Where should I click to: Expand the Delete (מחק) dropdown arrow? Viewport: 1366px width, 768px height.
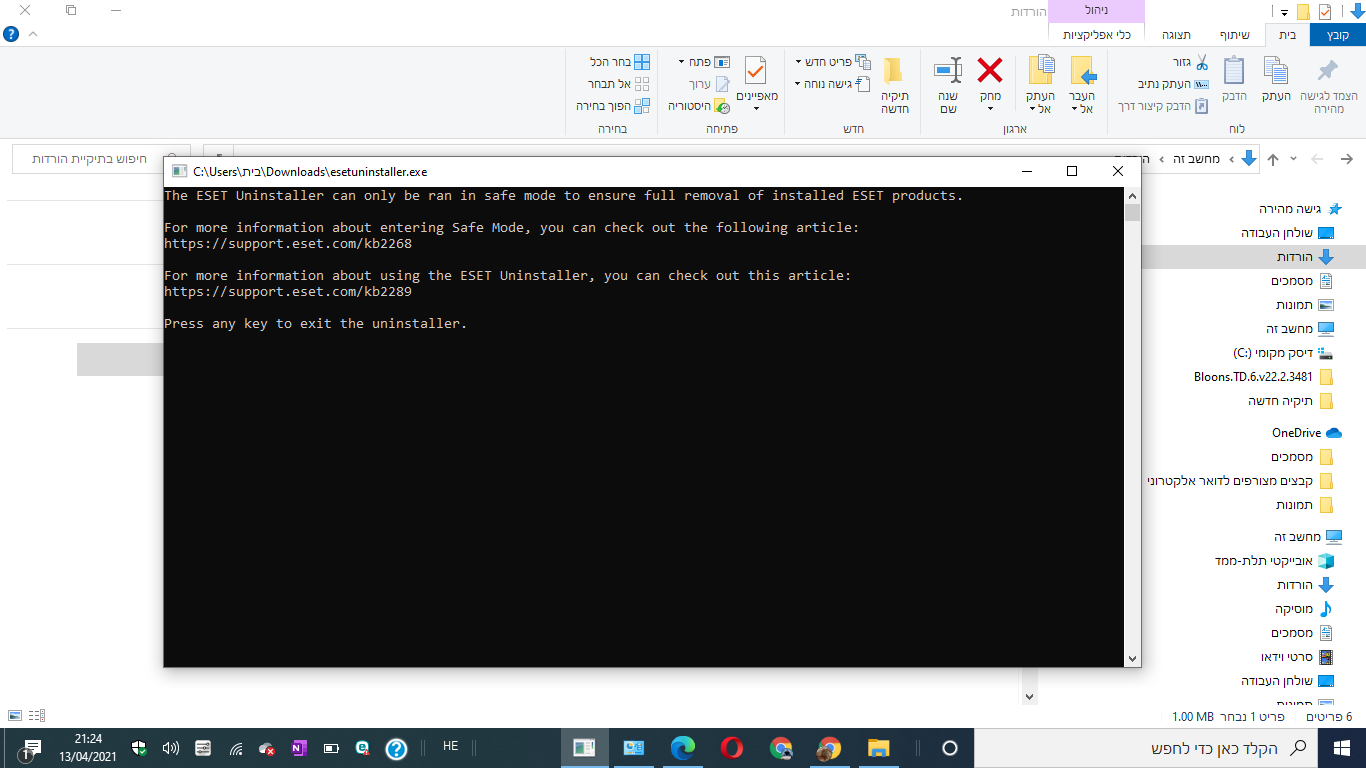tap(990, 109)
